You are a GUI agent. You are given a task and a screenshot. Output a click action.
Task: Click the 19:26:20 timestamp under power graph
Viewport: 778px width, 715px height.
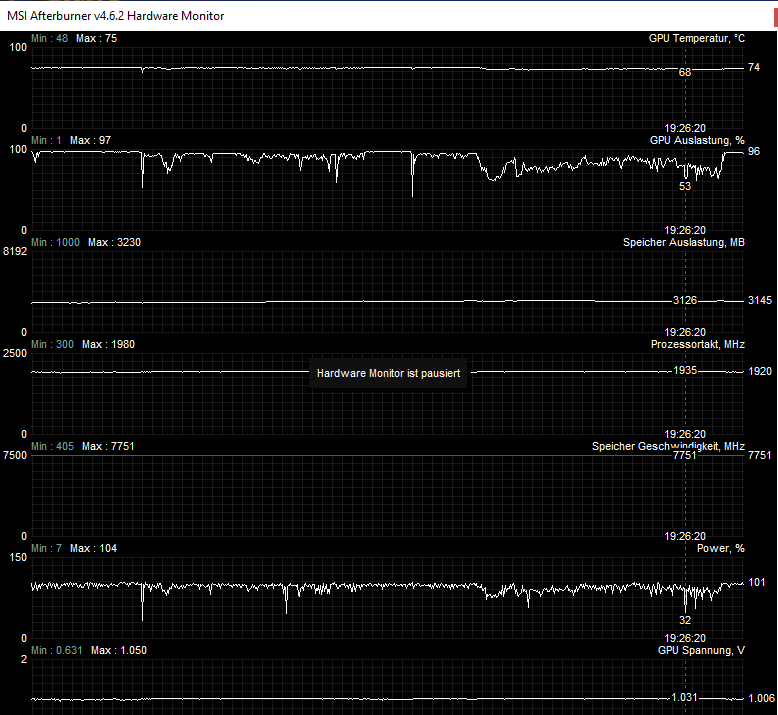click(685, 638)
